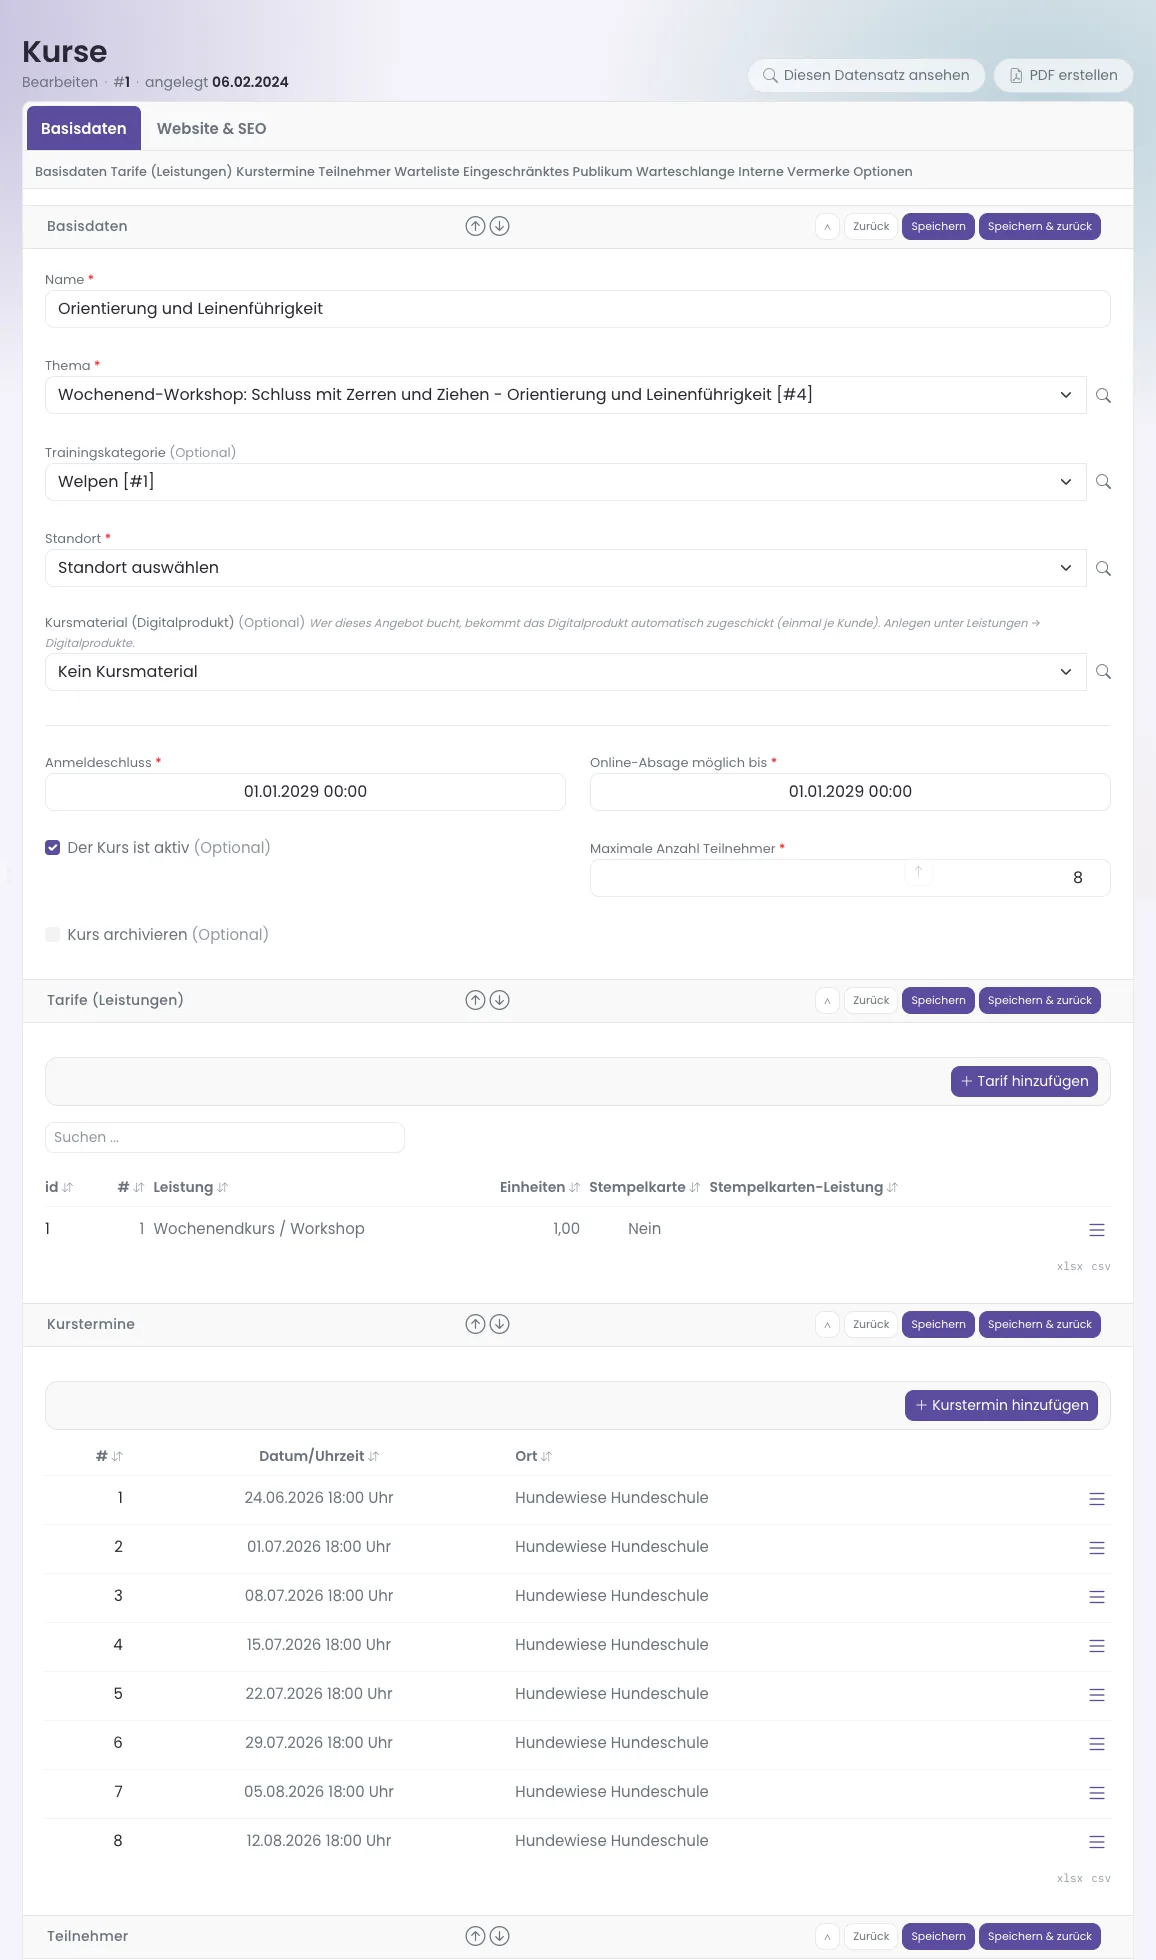Click the magnifier icon next to Thema

click(1103, 395)
